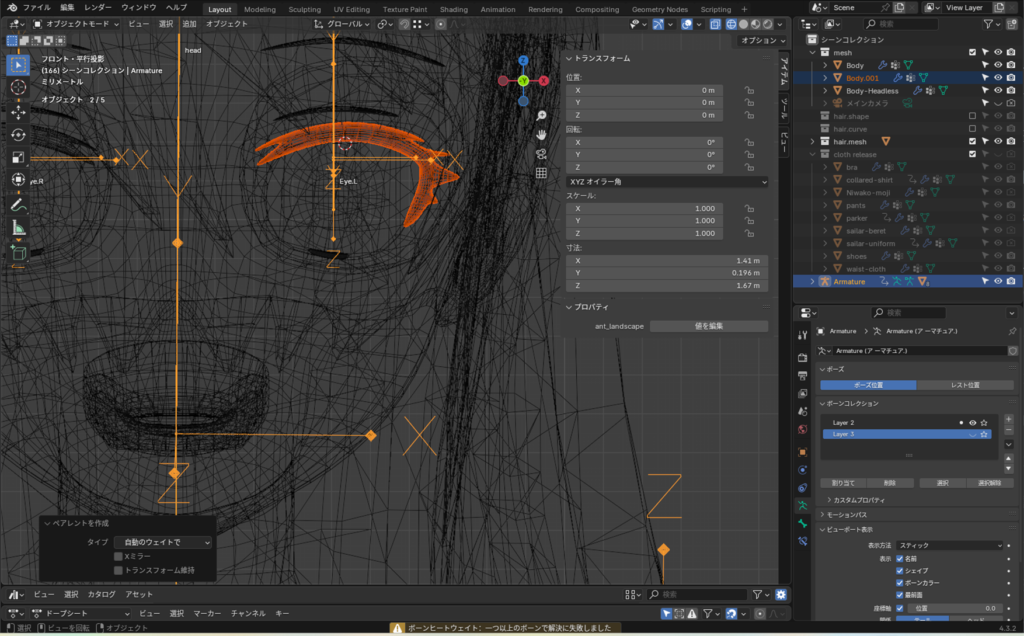Viewport: 1024px width, 636px height.
Task: Open the Bone properties tab
Action: [802, 524]
